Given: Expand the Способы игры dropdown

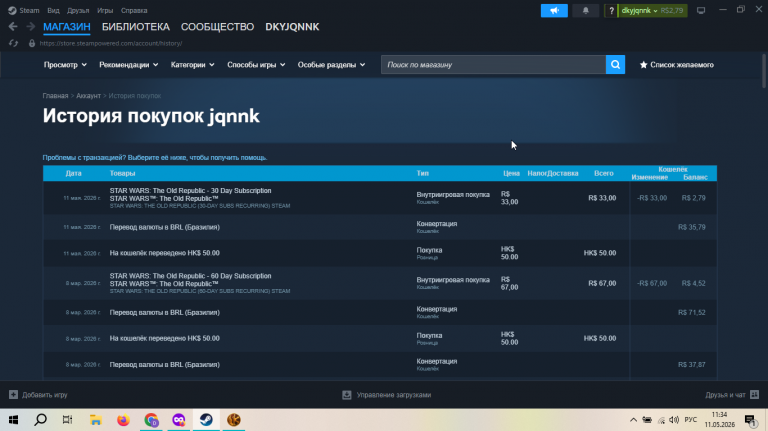Looking at the screenshot, I should pyautogui.click(x=256, y=65).
